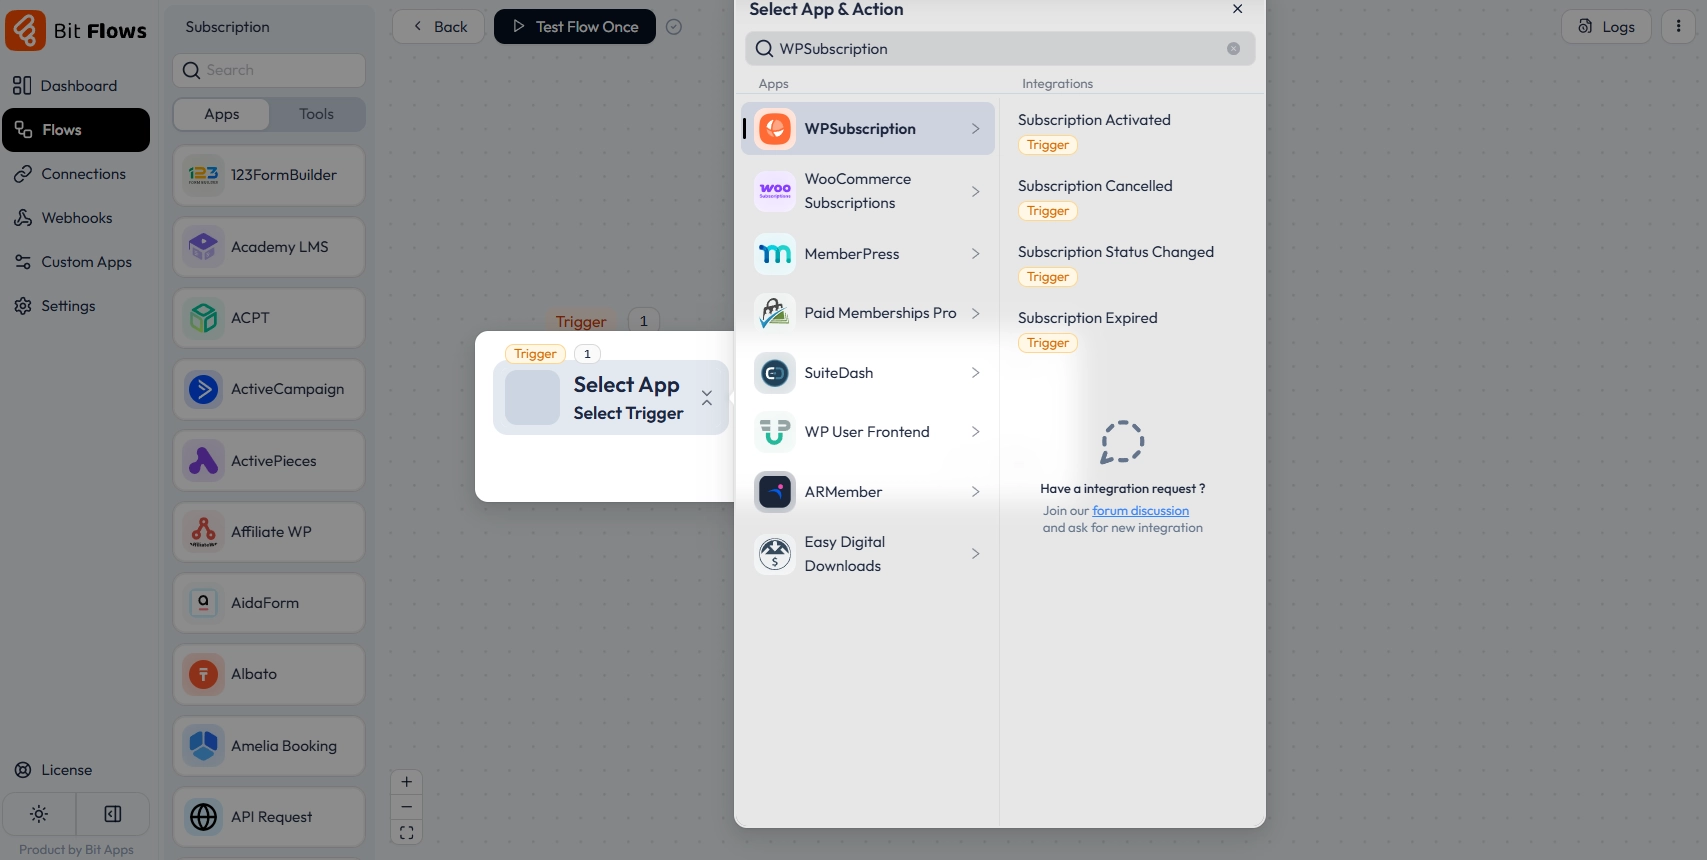The width and height of the screenshot is (1707, 860).
Task: Open the flow status check icon
Action: point(674,27)
